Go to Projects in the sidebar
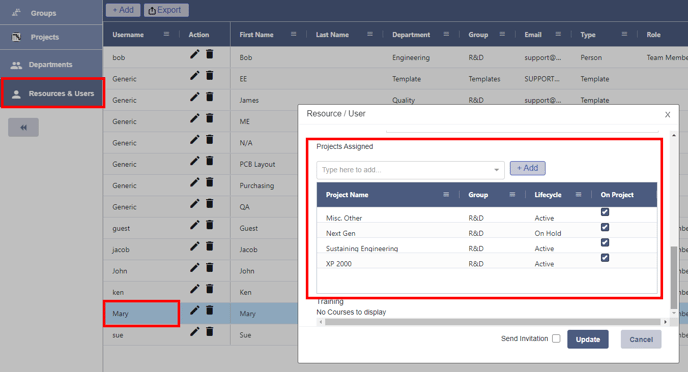Screen dimensions: 688x372 tap(51, 37)
